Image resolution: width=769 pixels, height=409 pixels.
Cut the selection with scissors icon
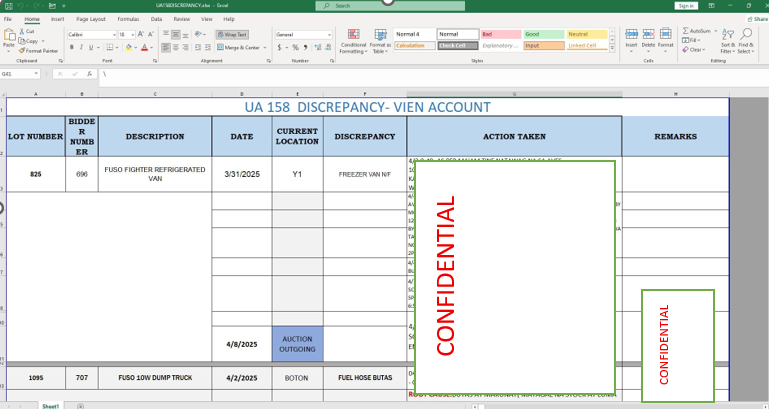tap(22, 31)
